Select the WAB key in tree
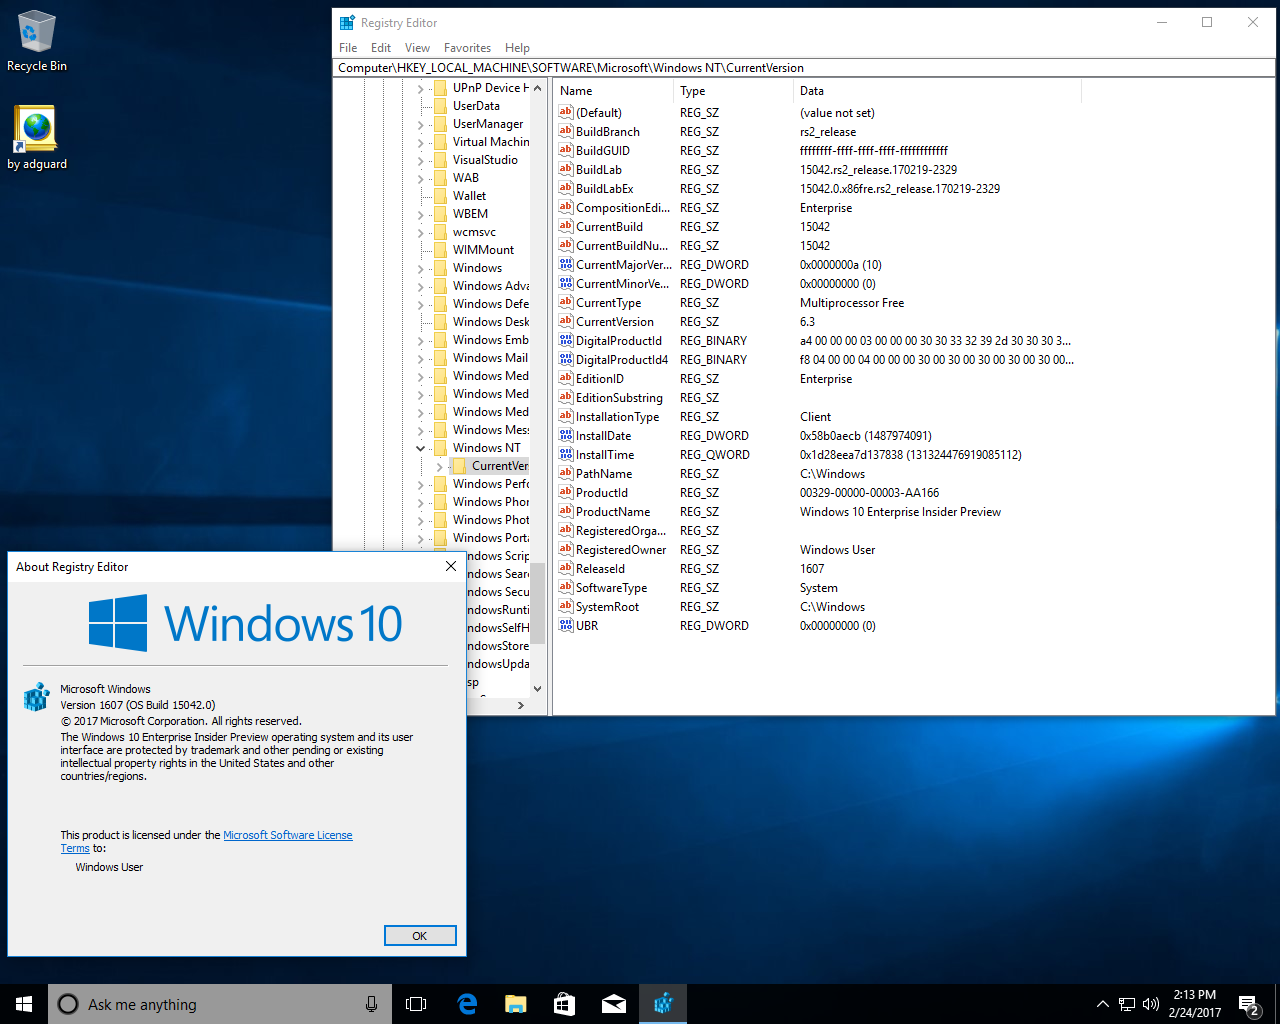The width and height of the screenshot is (1280, 1024). tap(466, 178)
